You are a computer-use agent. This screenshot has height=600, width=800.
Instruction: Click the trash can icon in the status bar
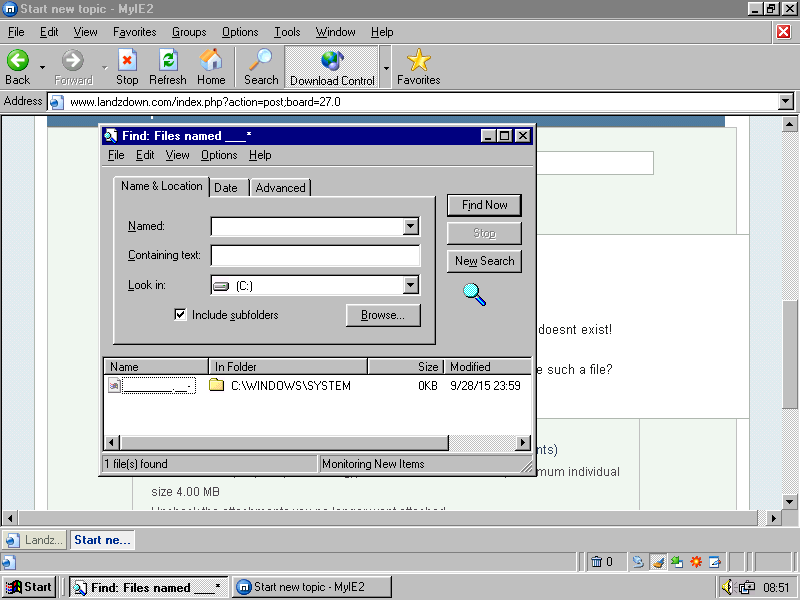pyautogui.click(x=596, y=562)
